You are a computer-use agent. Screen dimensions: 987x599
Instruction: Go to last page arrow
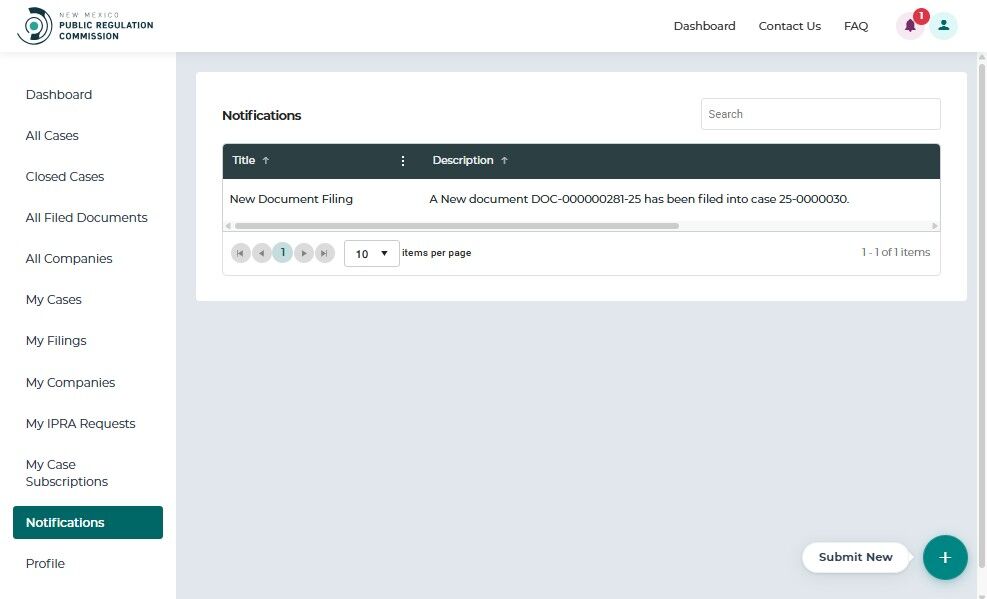(324, 253)
